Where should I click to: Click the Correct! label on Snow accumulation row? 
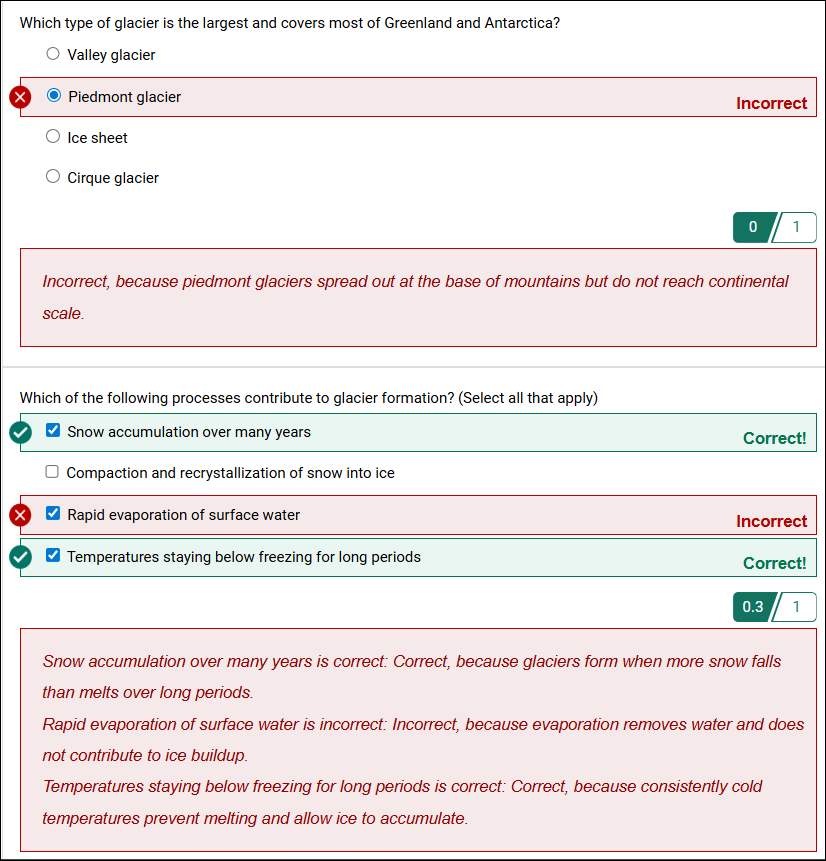click(774, 438)
